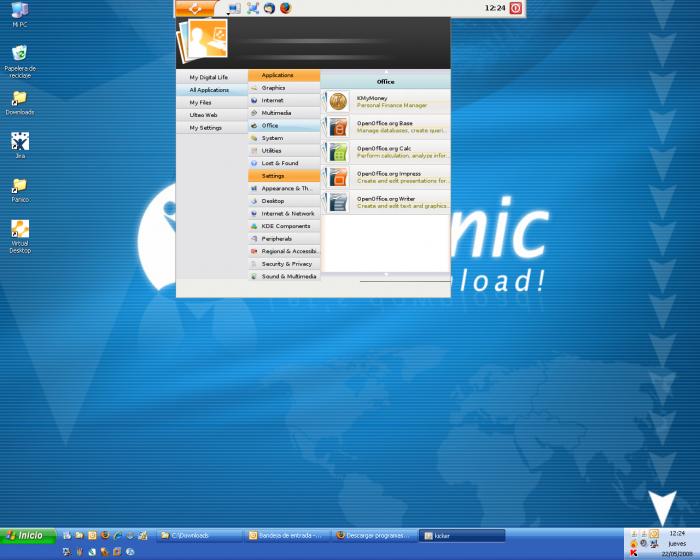Open the Lost & Found category

click(284, 163)
